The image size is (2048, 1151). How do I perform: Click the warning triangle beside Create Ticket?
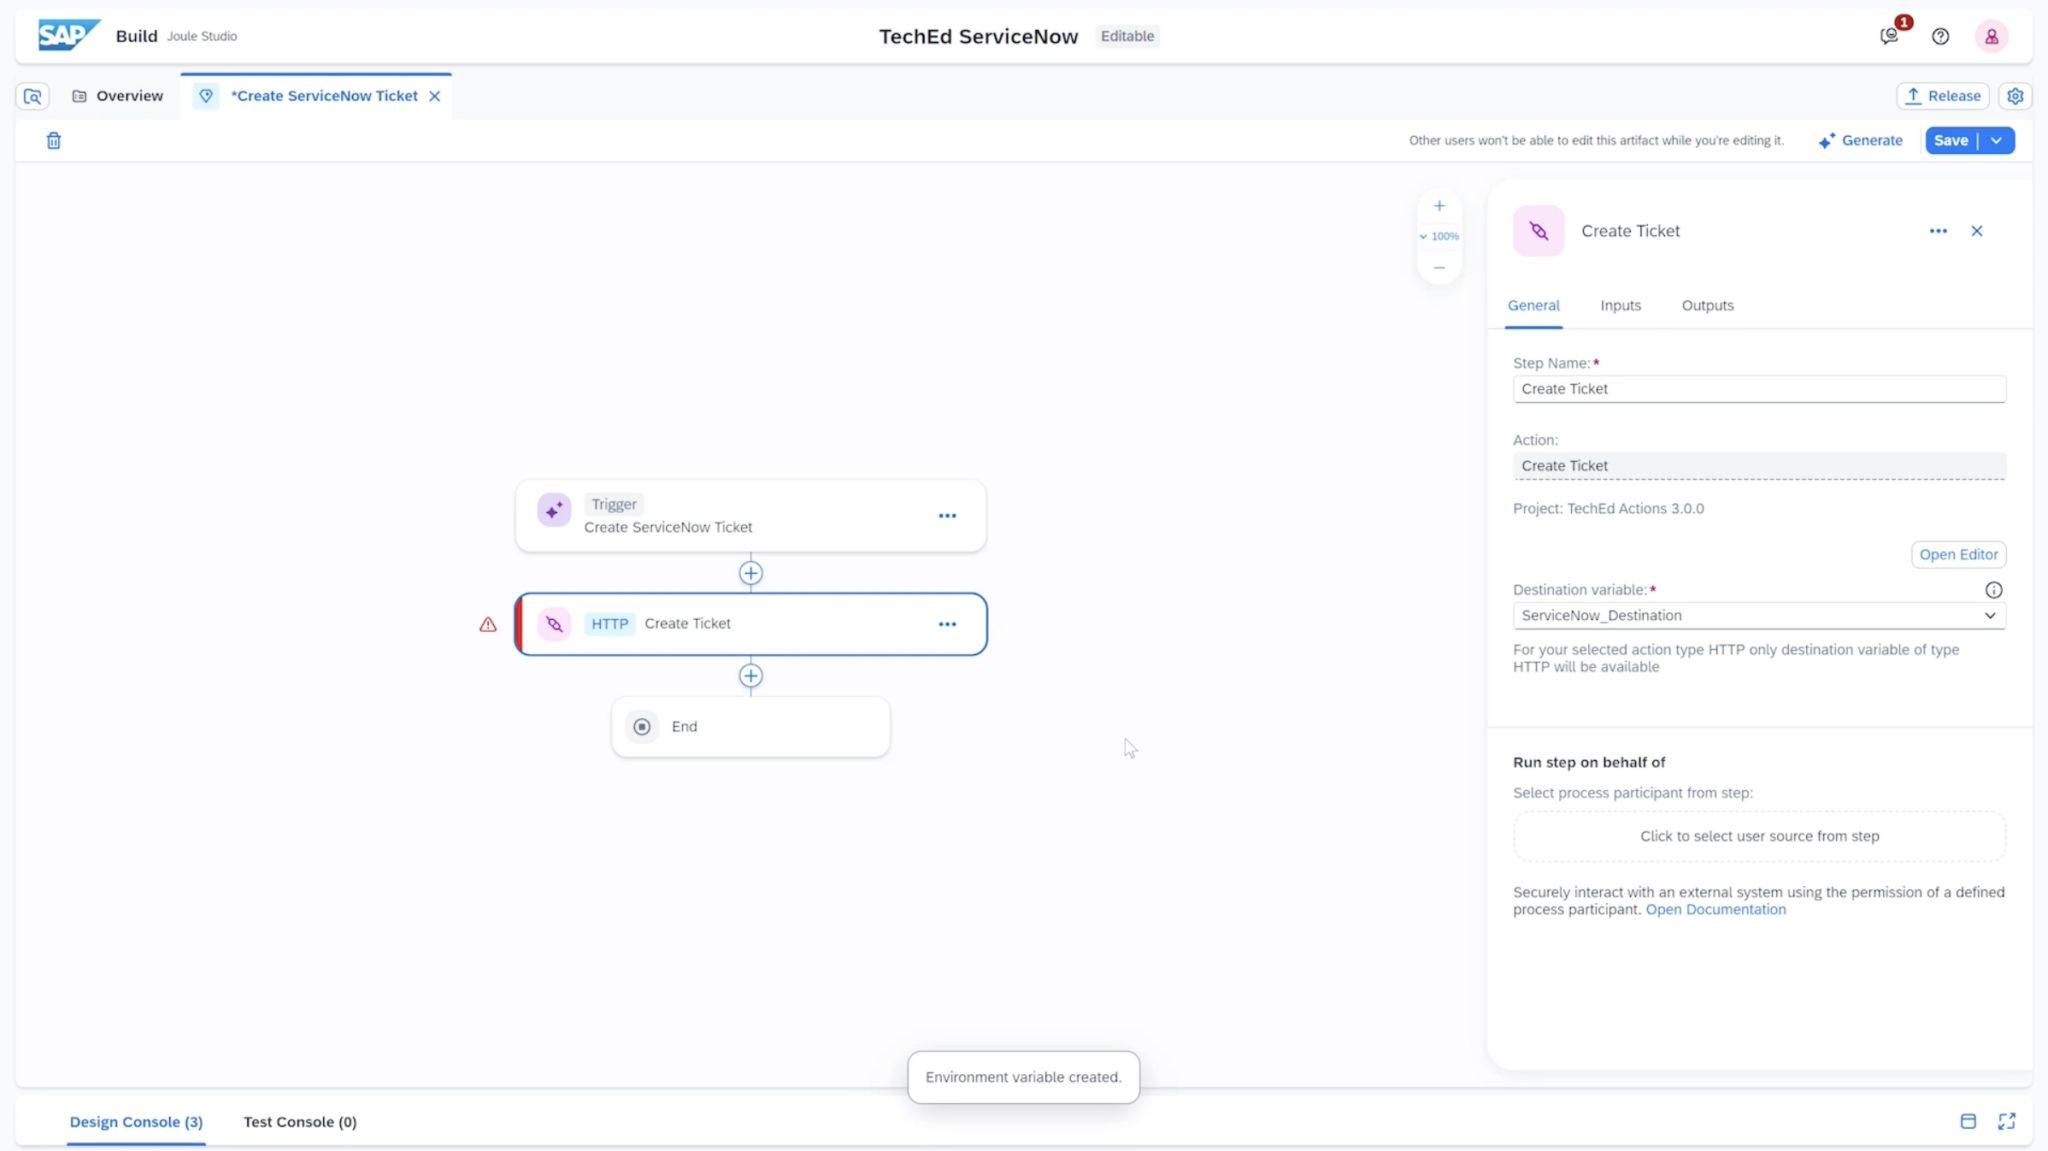click(x=488, y=624)
